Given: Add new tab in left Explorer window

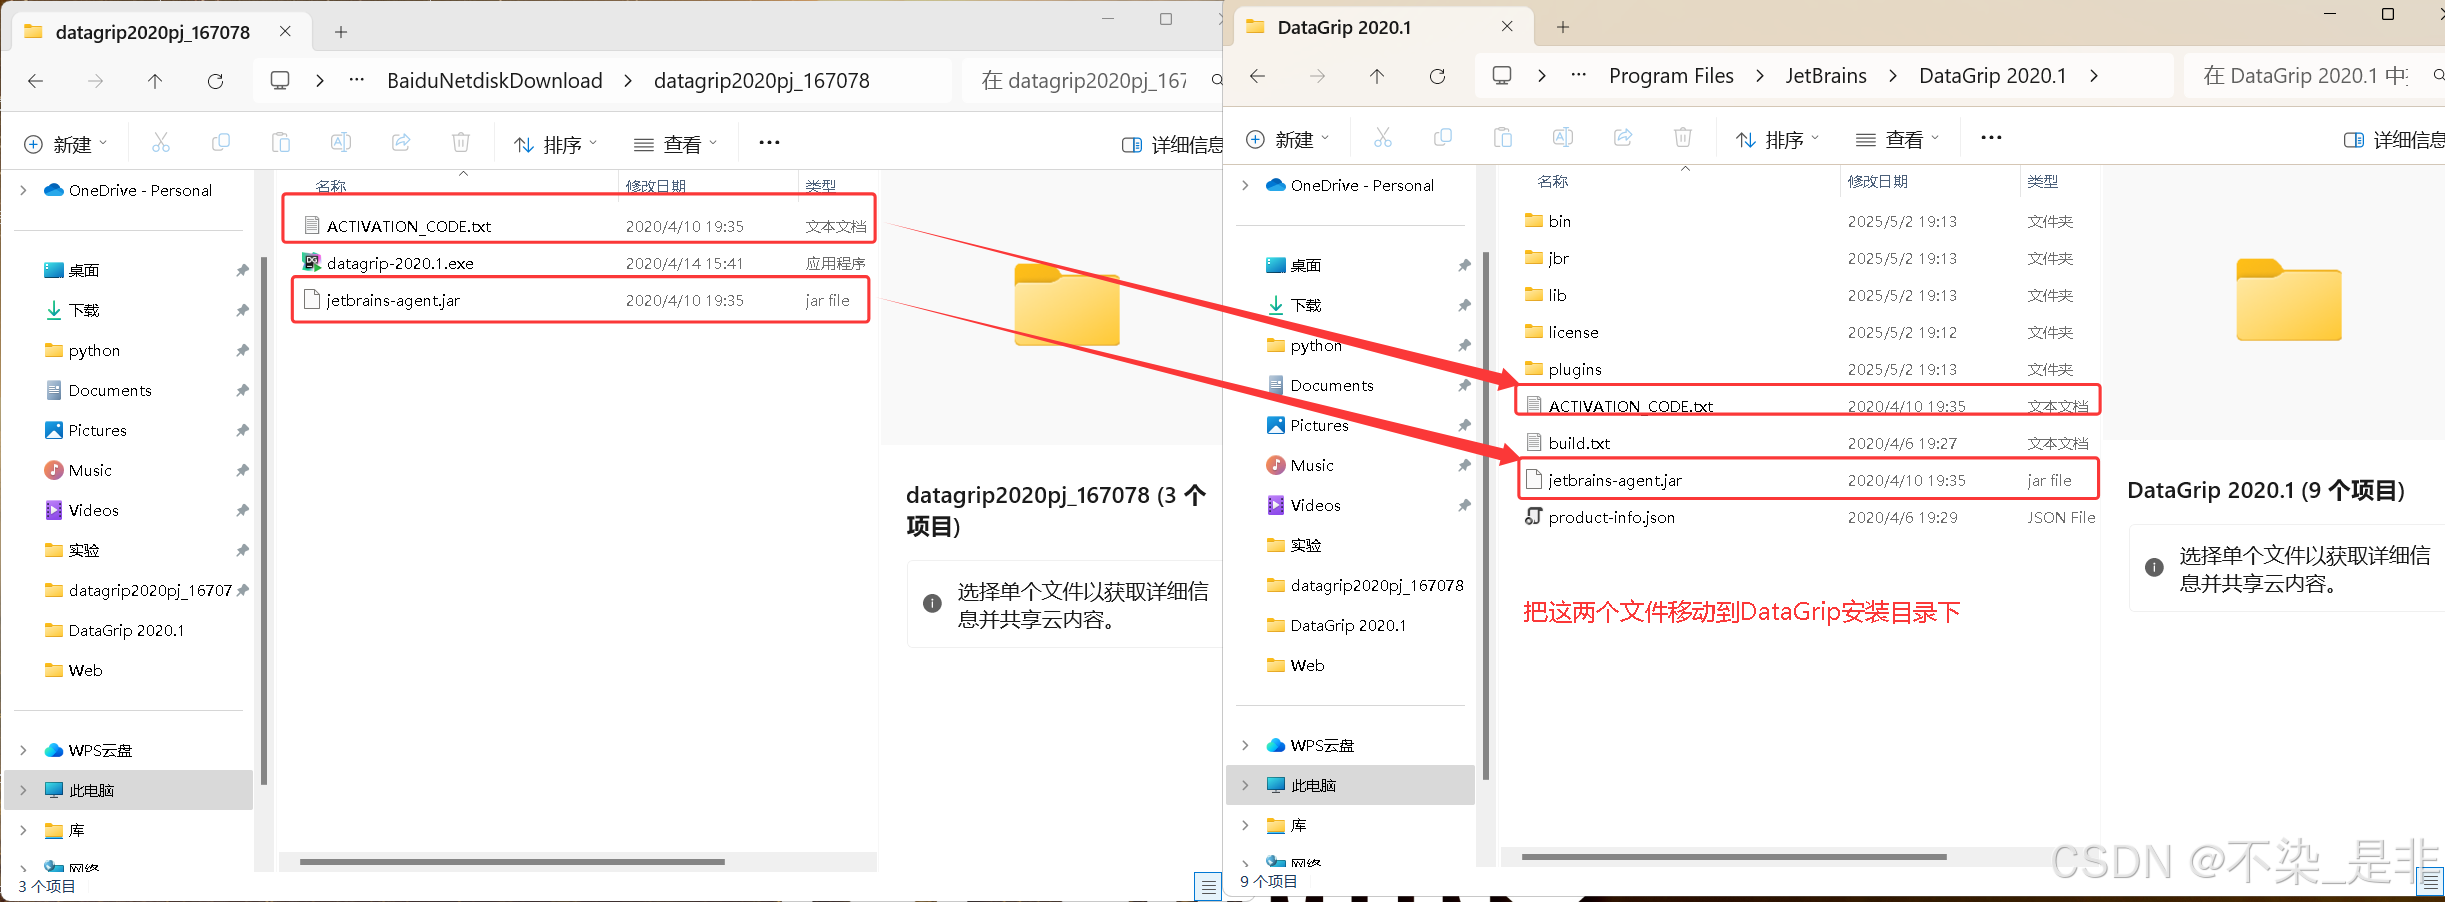Looking at the screenshot, I should pos(341,32).
